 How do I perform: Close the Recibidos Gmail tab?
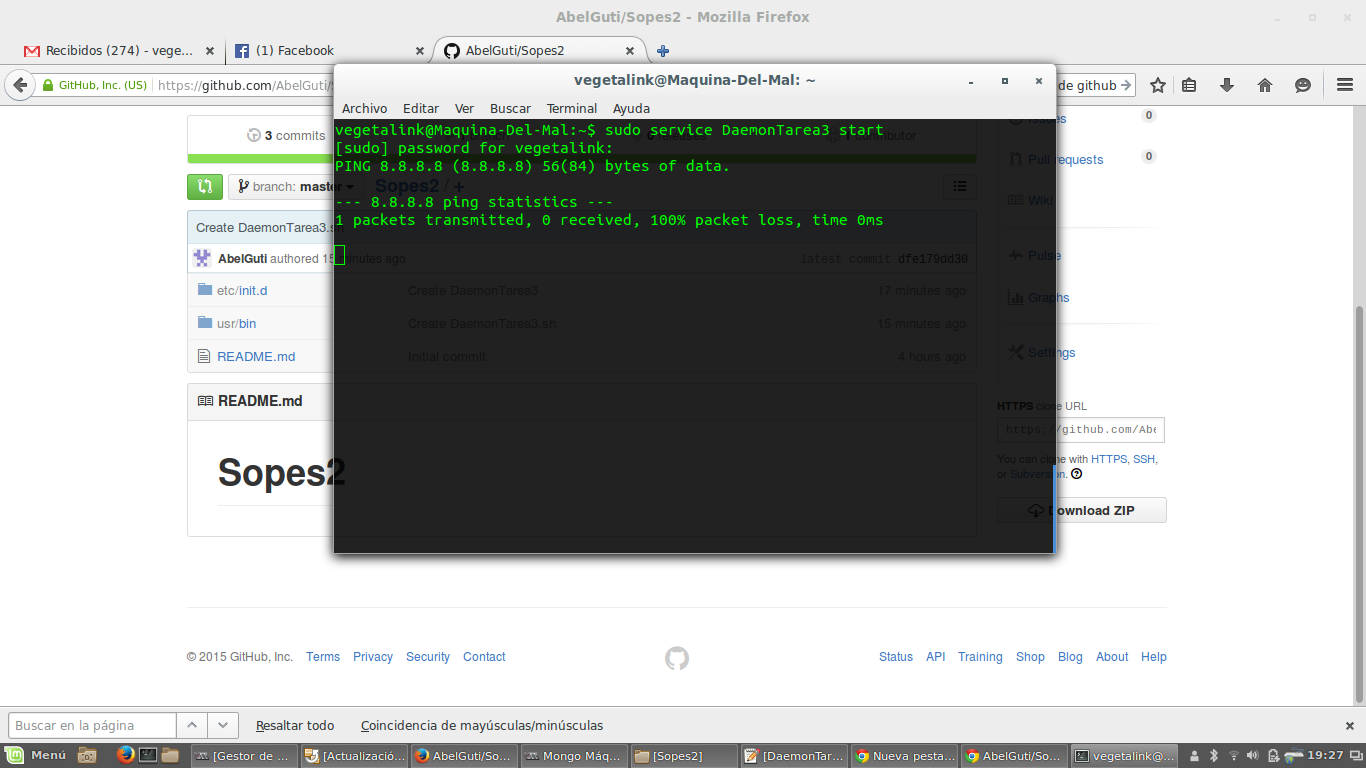pos(210,51)
